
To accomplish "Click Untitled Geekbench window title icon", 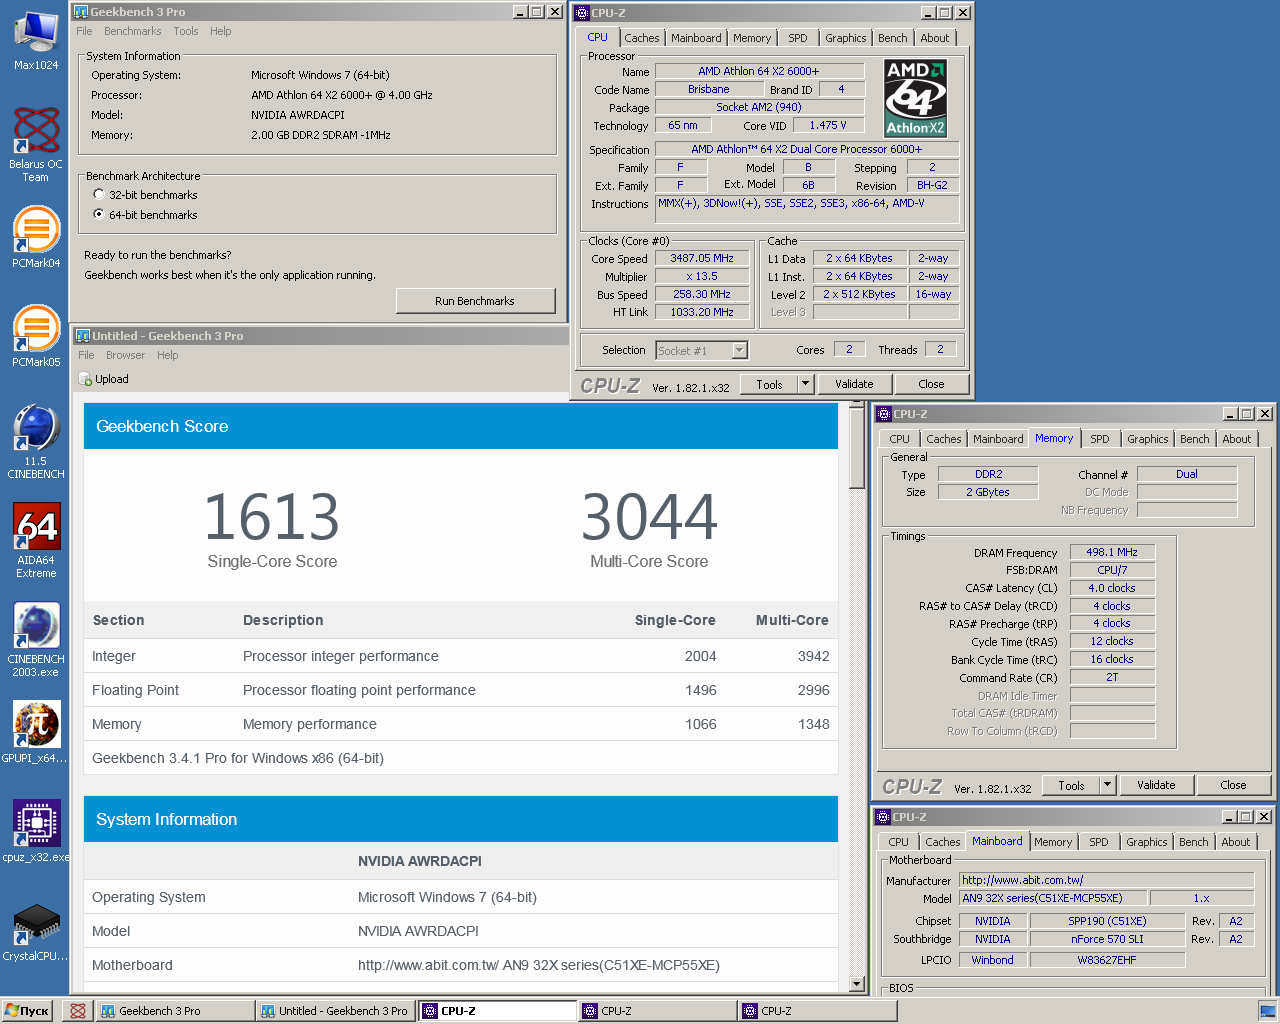I will point(84,336).
